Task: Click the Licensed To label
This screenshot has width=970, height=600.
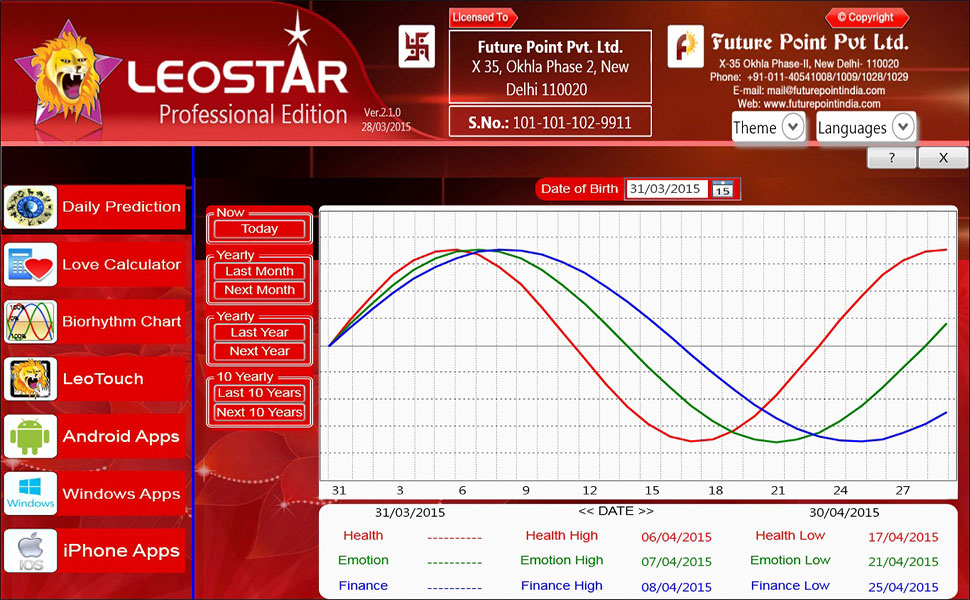Action: click(x=481, y=17)
